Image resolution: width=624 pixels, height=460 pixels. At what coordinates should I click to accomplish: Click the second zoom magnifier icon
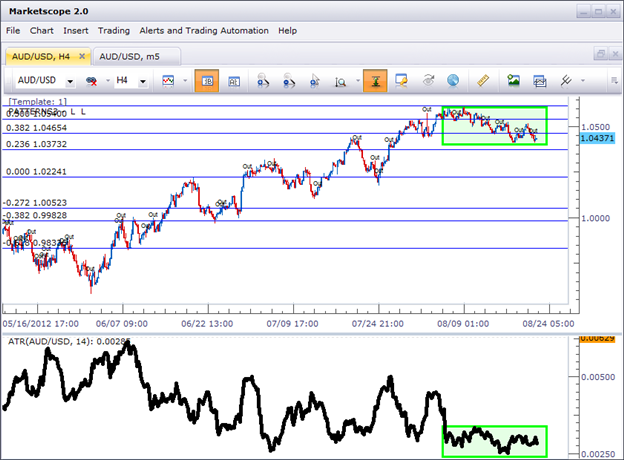click(x=289, y=81)
